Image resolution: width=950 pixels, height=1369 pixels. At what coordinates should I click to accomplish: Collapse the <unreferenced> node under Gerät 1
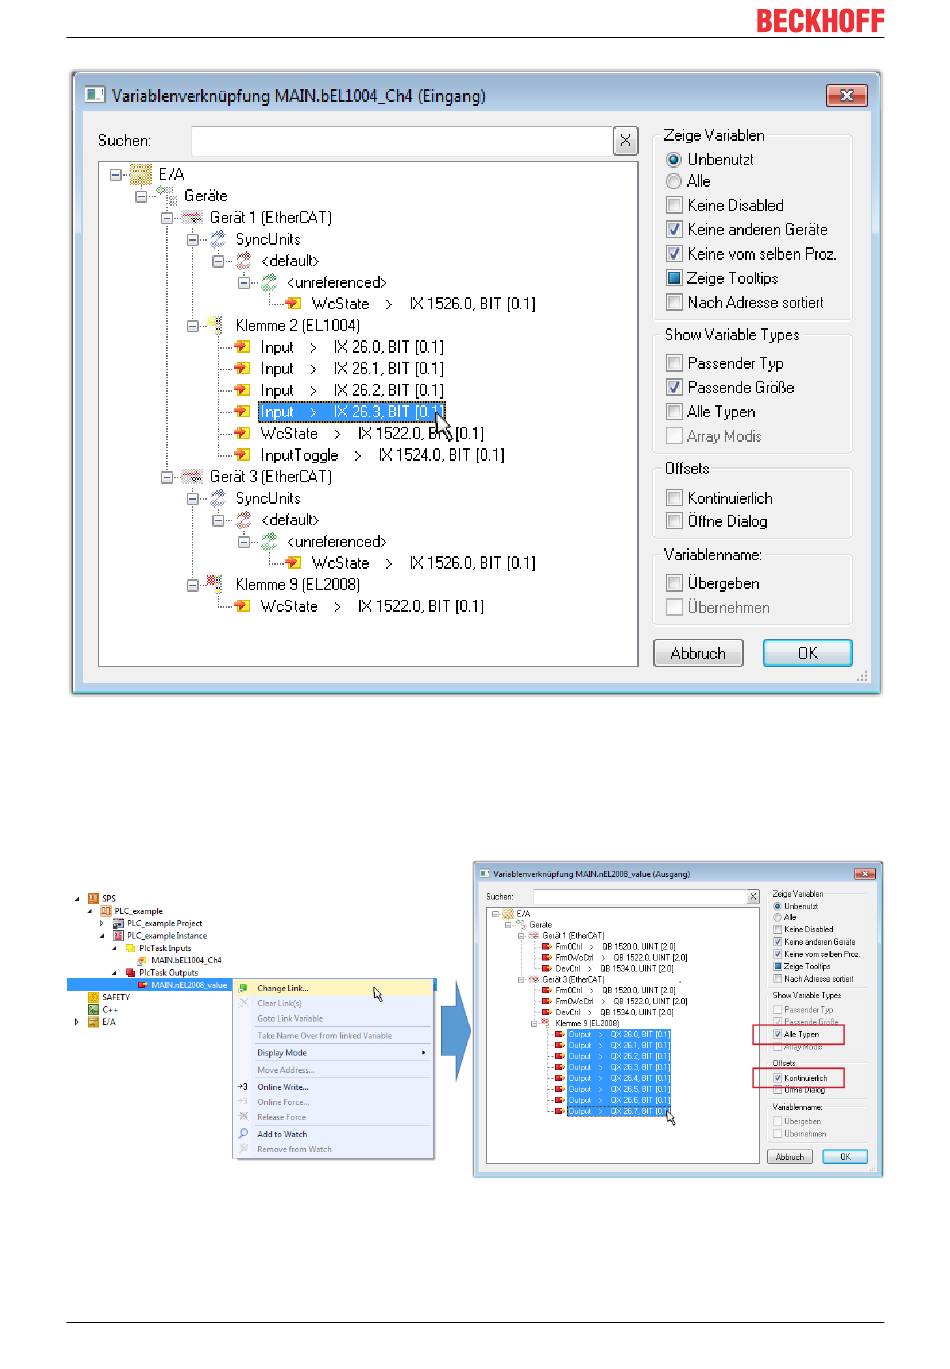[244, 283]
